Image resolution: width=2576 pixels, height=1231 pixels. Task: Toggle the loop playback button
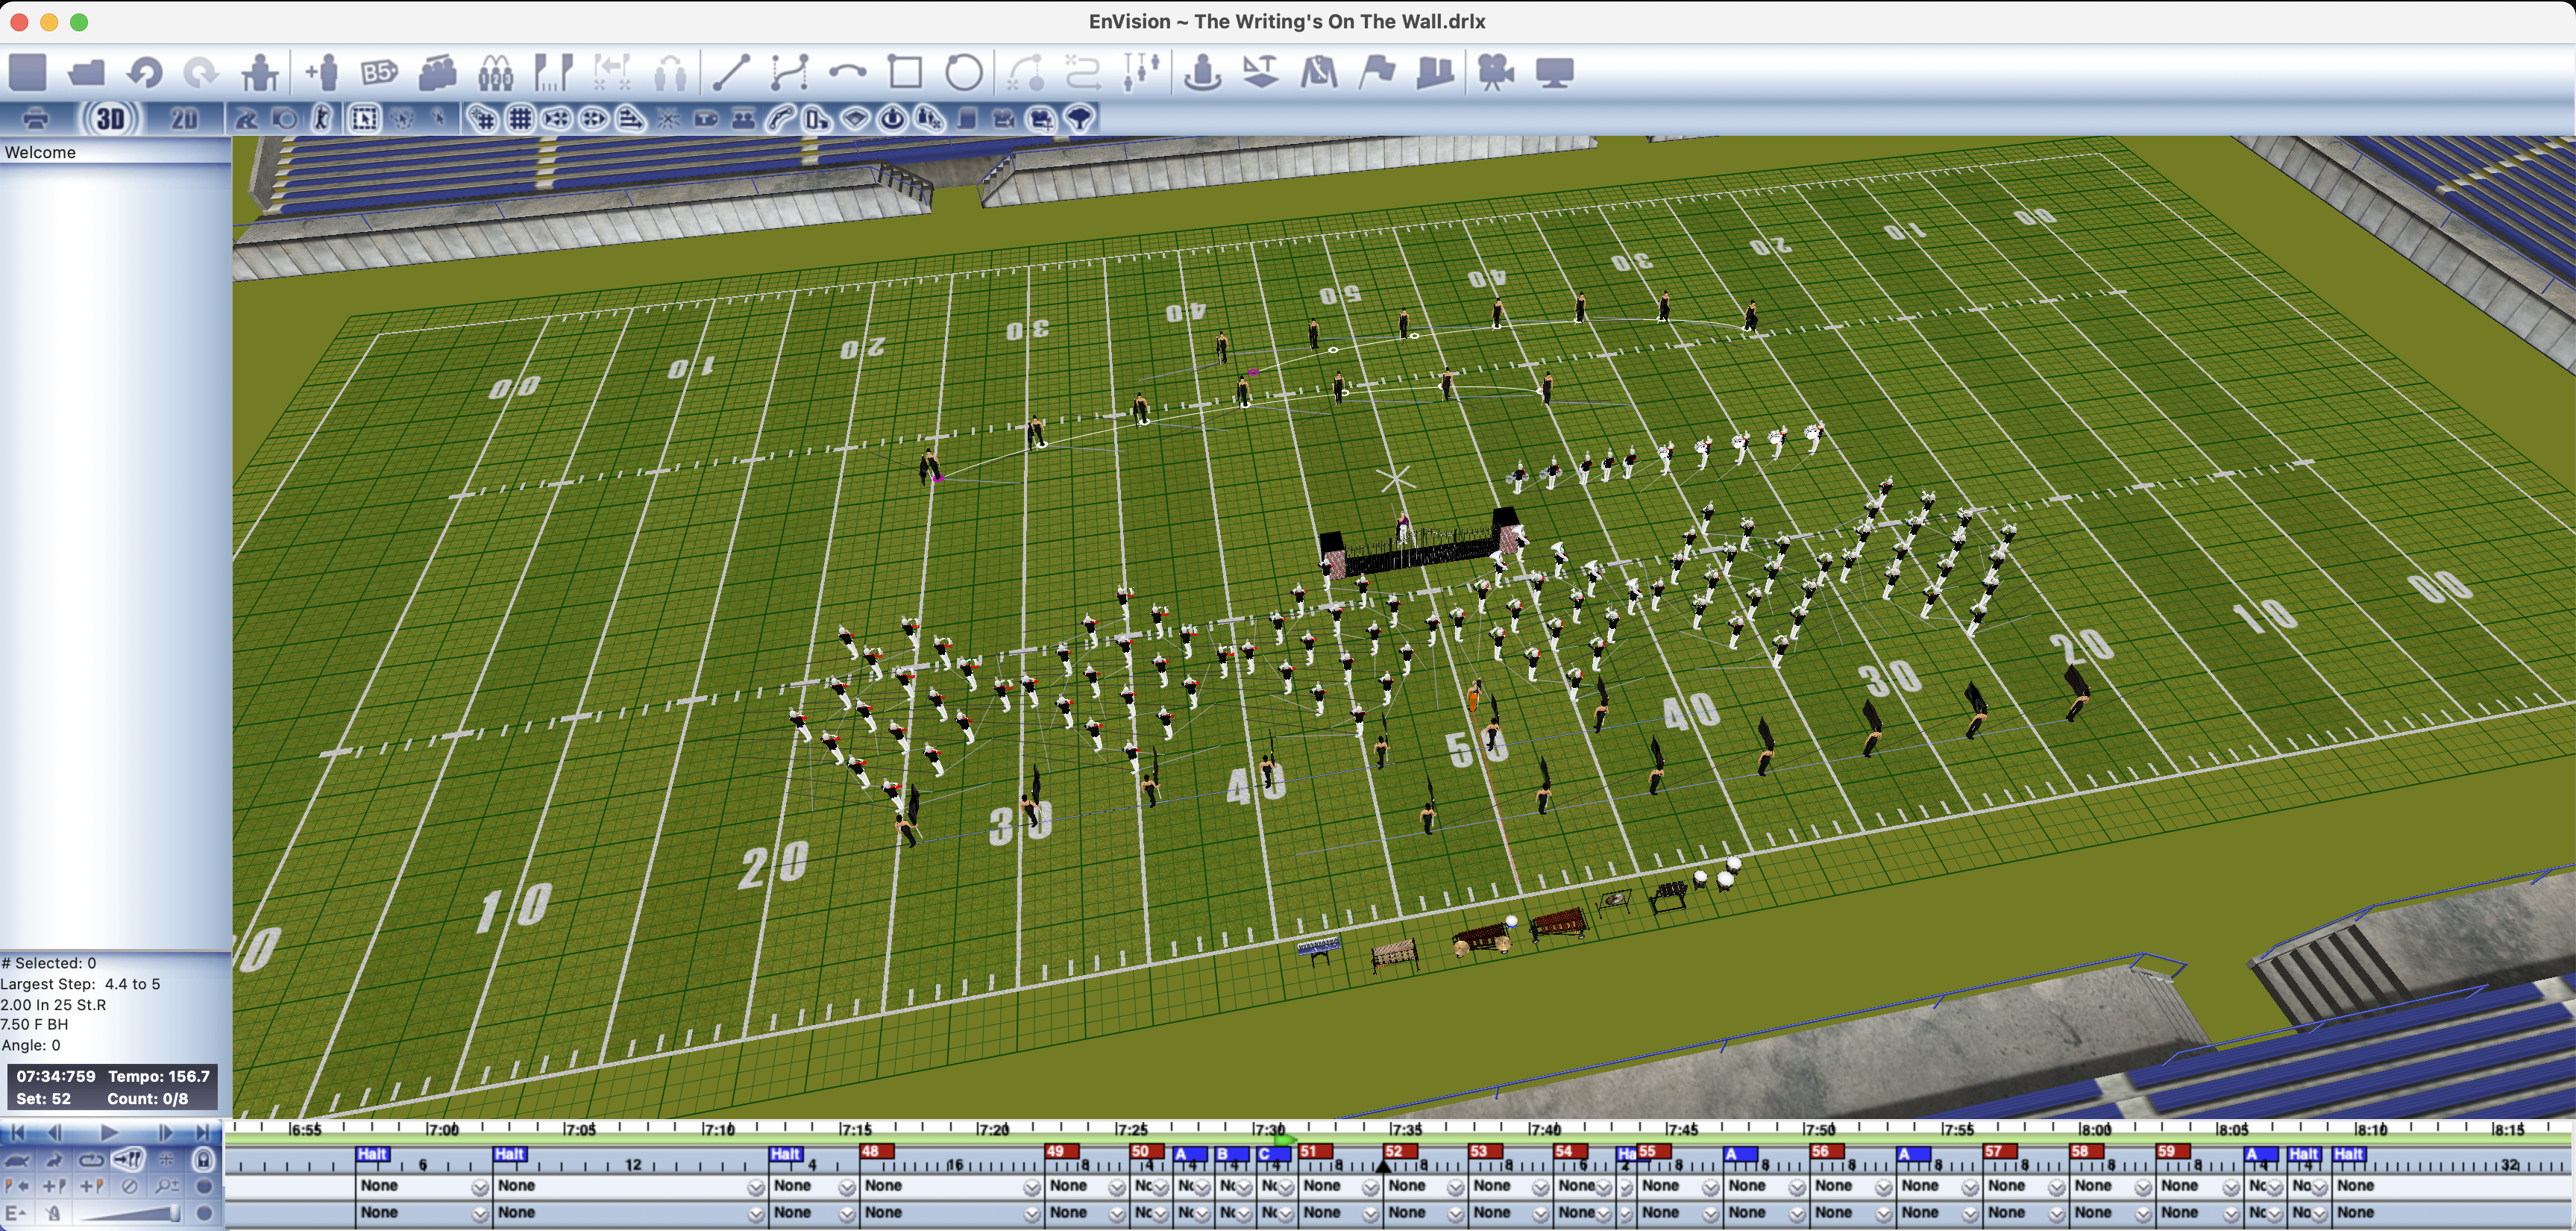[x=91, y=1160]
